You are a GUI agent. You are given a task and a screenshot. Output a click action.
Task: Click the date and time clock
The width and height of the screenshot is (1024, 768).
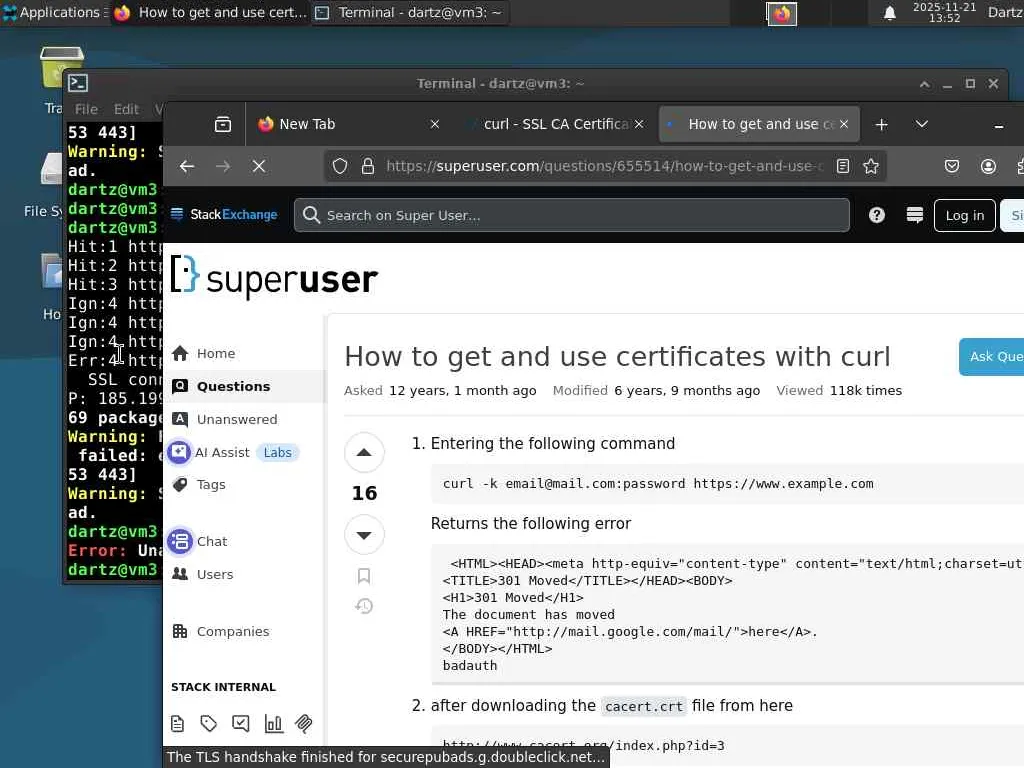coord(944,12)
